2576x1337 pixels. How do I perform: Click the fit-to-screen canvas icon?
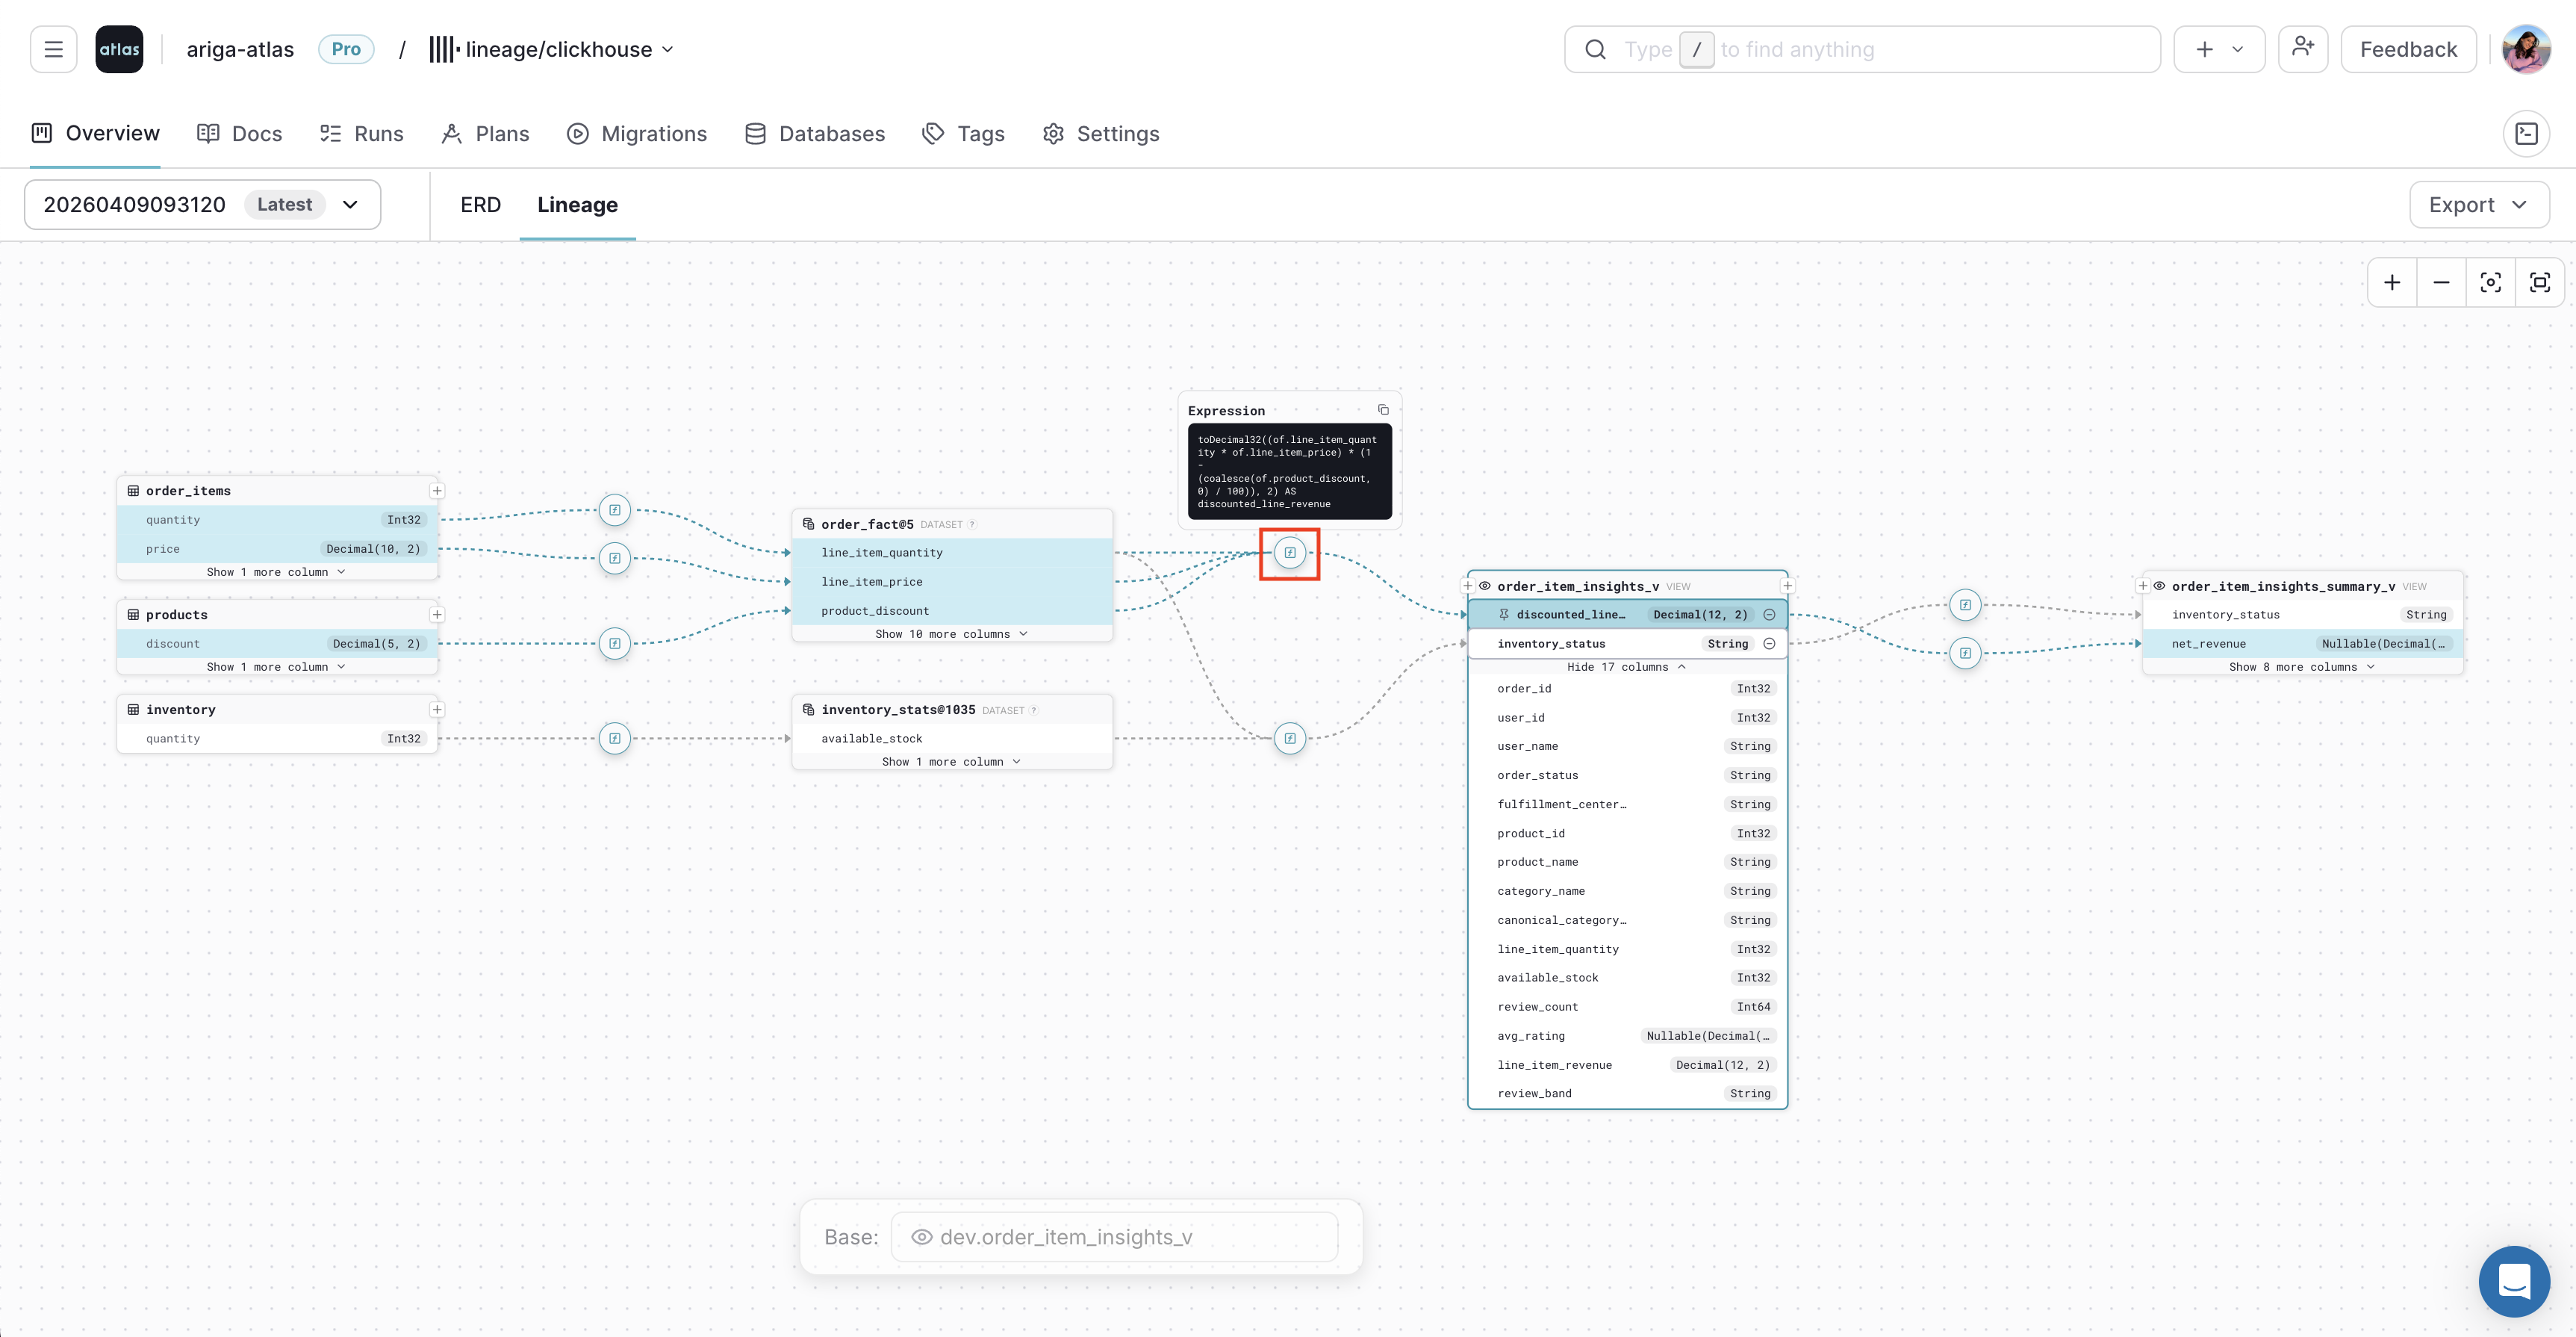[x=2541, y=282]
